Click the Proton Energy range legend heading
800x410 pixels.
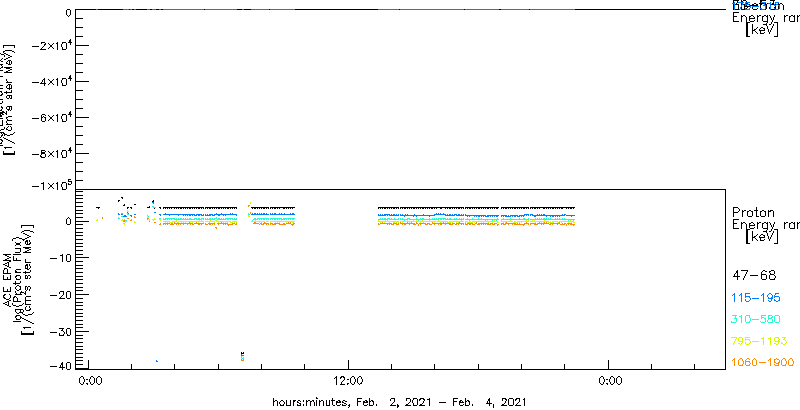765,224
